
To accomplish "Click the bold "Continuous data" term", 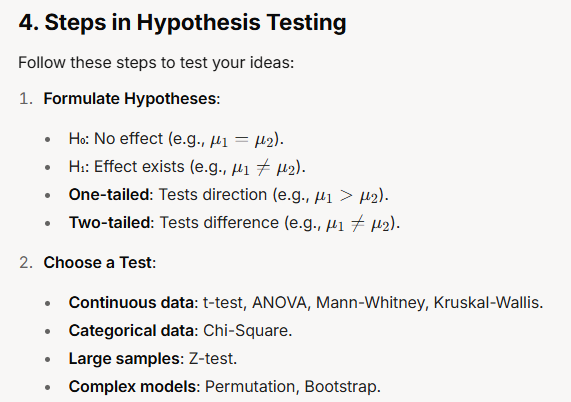I will [131, 303].
